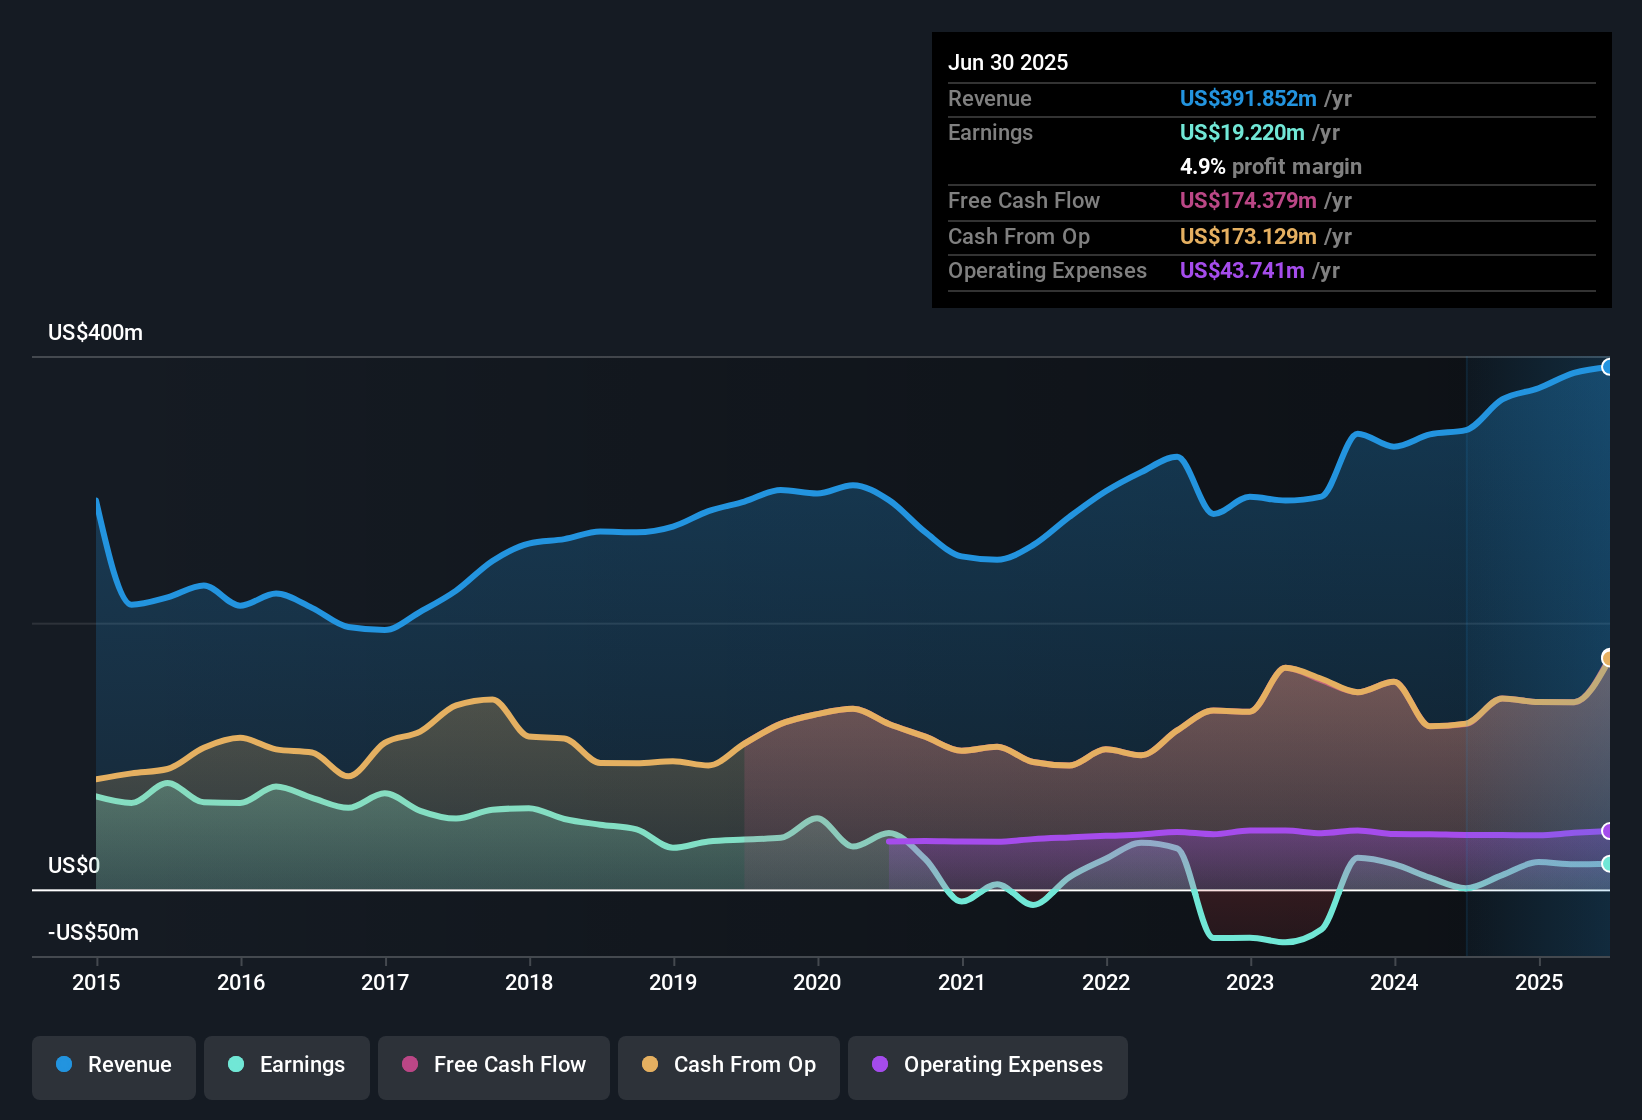
Task: Click the purple Operating Expenses legend dot
Action: click(x=879, y=1065)
